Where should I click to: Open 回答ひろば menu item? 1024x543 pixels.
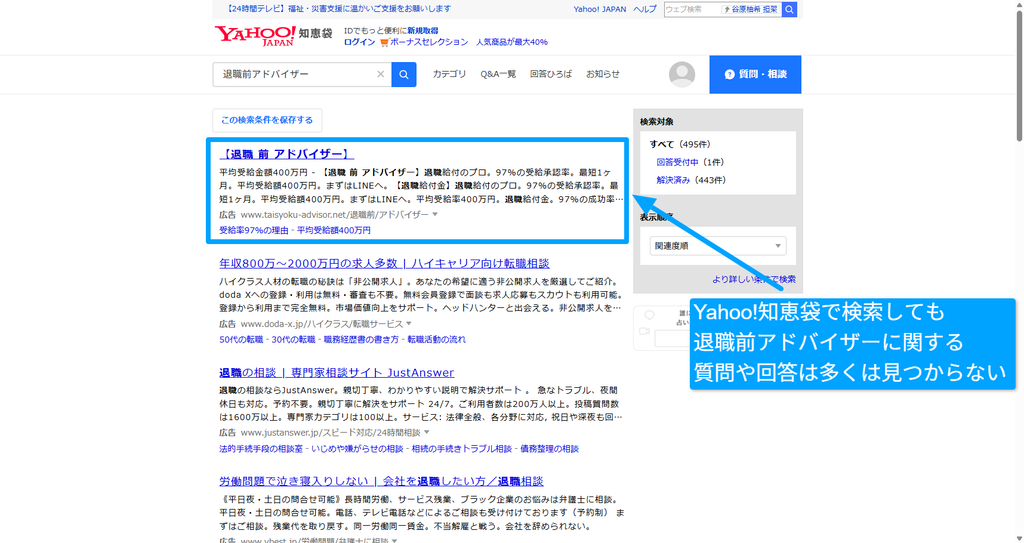point(551,74)
